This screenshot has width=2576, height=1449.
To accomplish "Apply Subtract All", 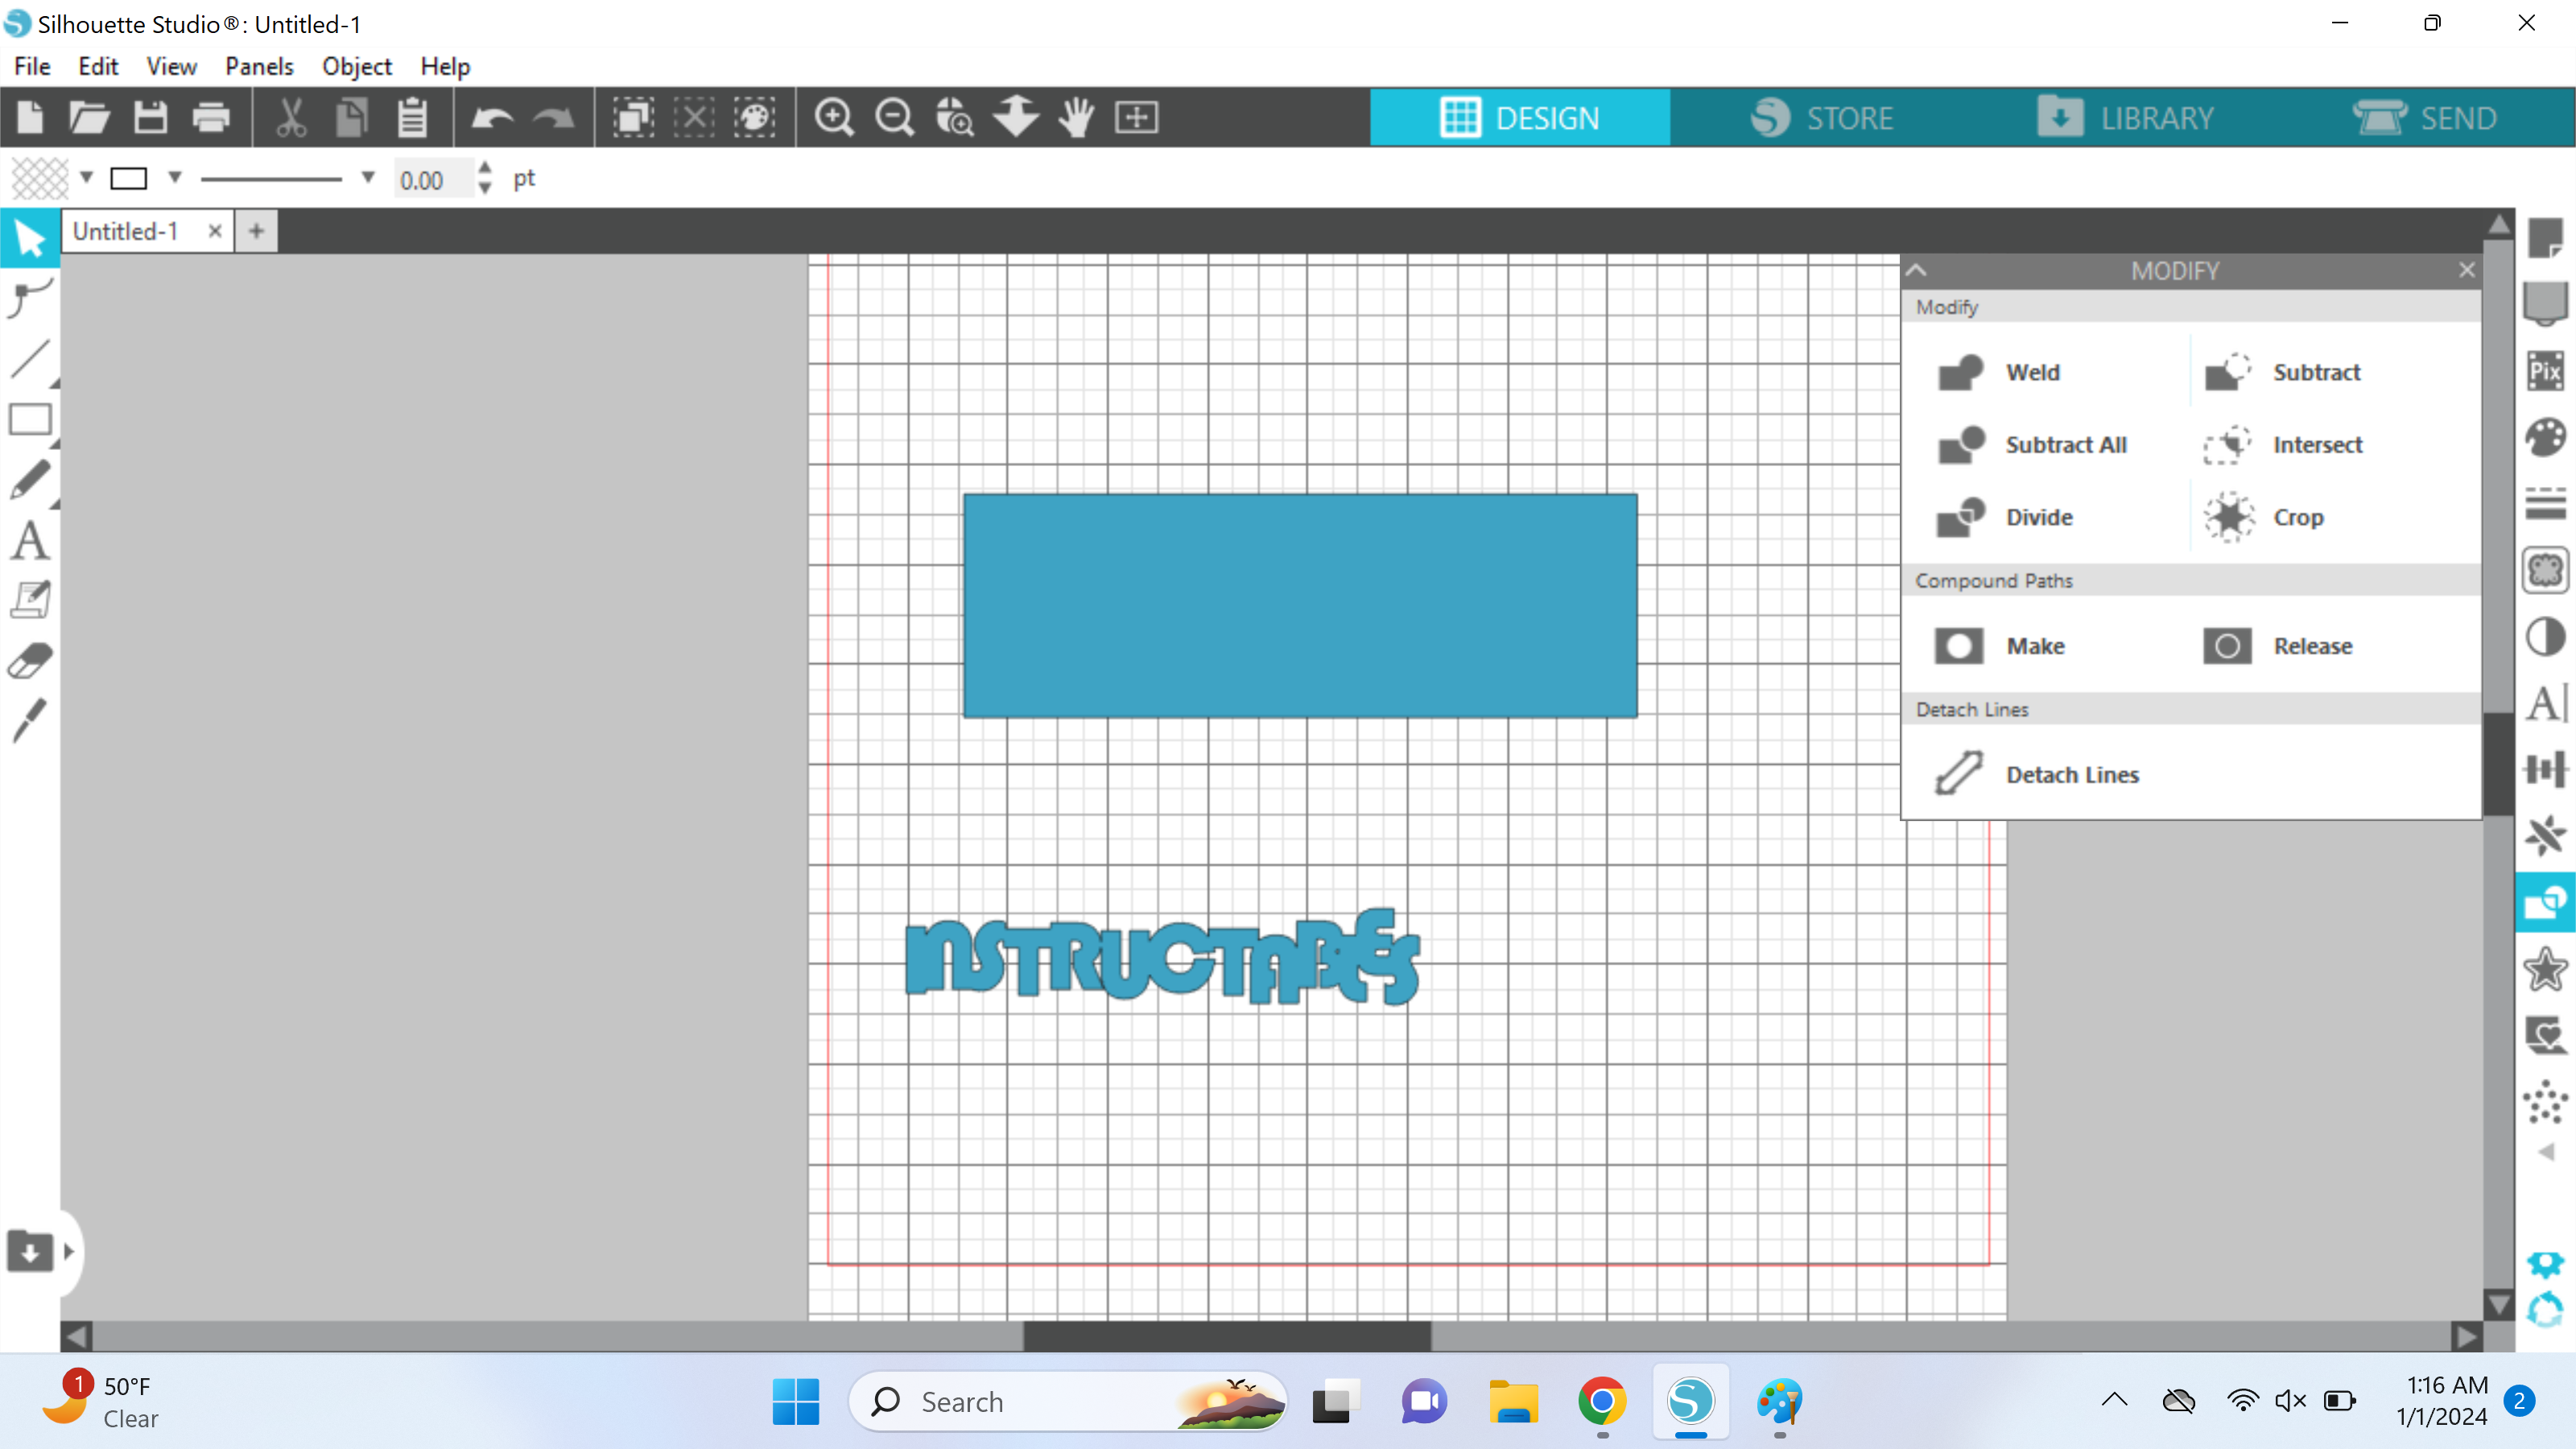I will click(2030, 444).
